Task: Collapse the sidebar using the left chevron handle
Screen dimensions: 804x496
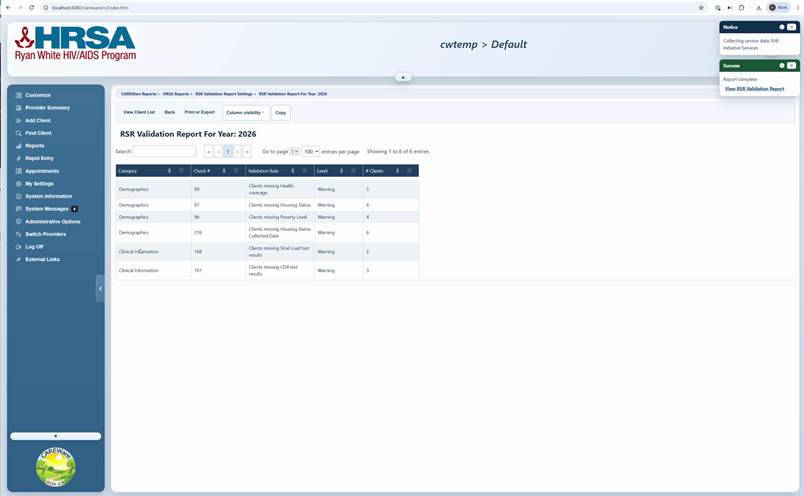Action: 100,289
